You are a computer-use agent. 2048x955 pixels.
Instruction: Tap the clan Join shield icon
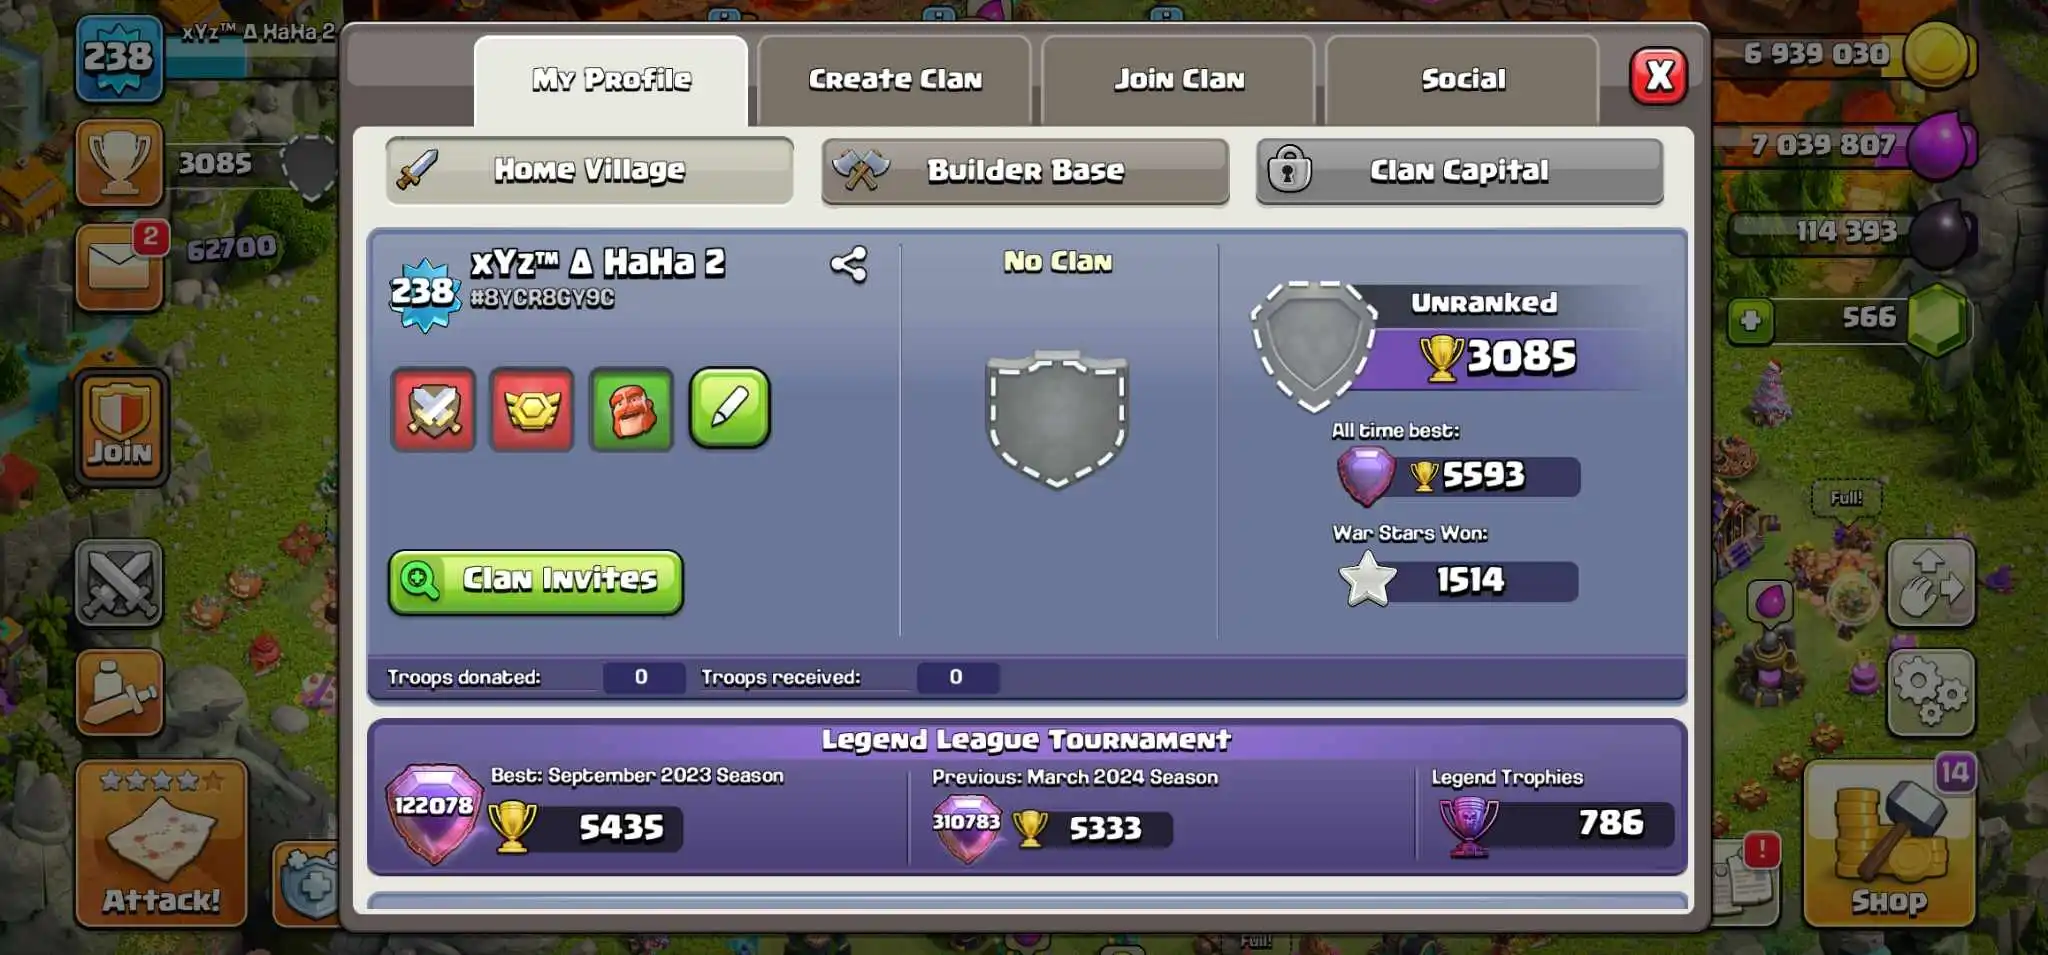coord(119,427)
